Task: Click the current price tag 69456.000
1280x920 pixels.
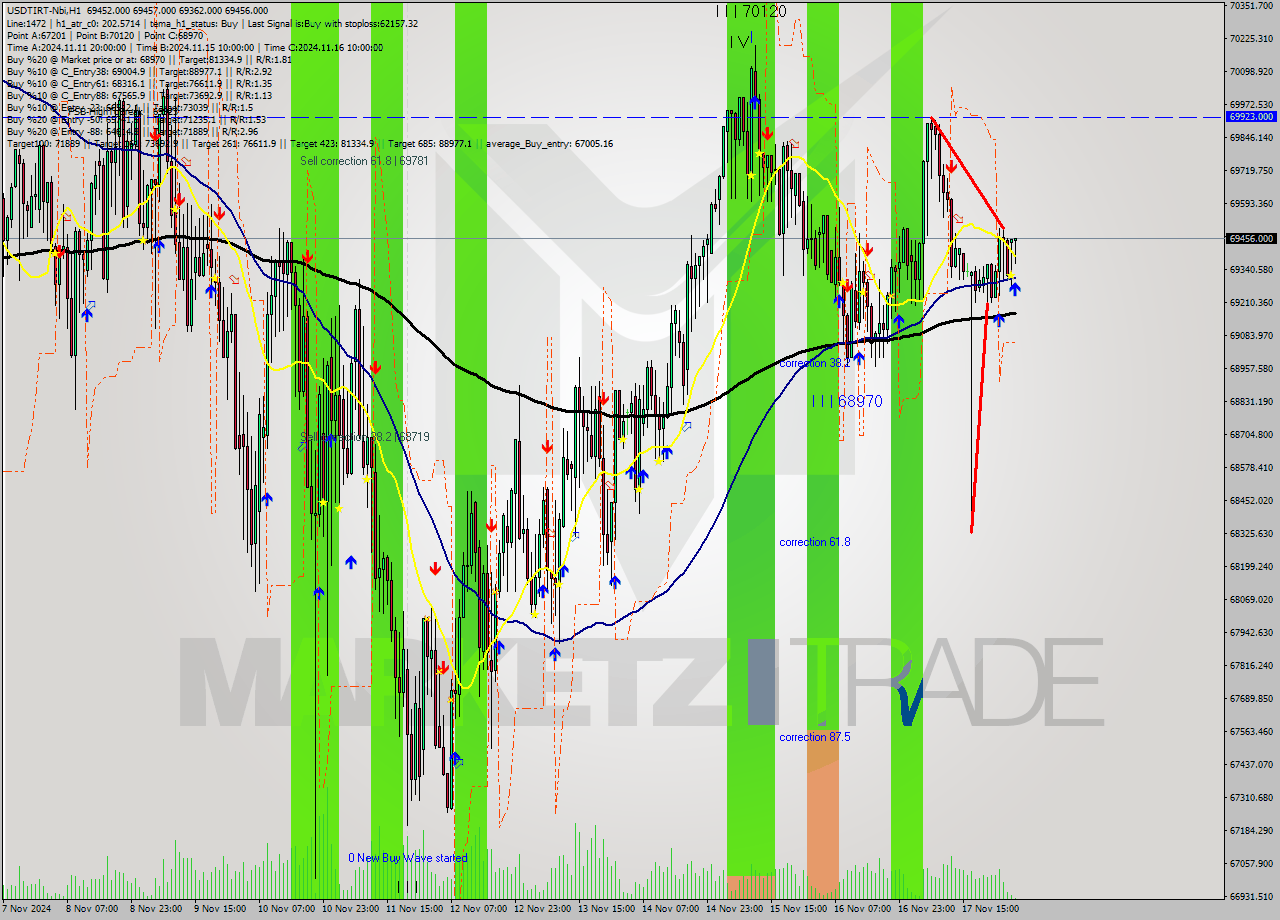Action: [x=1251, y=239]
